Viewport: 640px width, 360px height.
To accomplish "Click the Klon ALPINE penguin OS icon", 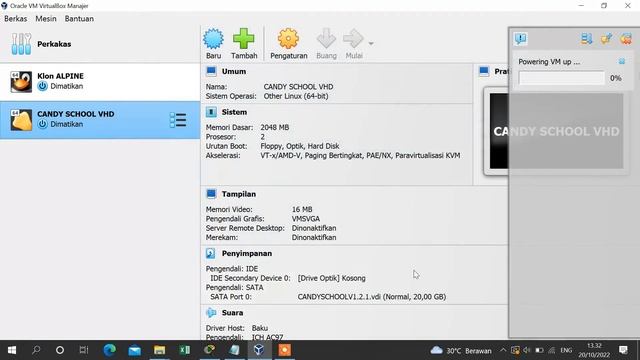I will pyautogui.click(x=21, y=82).
